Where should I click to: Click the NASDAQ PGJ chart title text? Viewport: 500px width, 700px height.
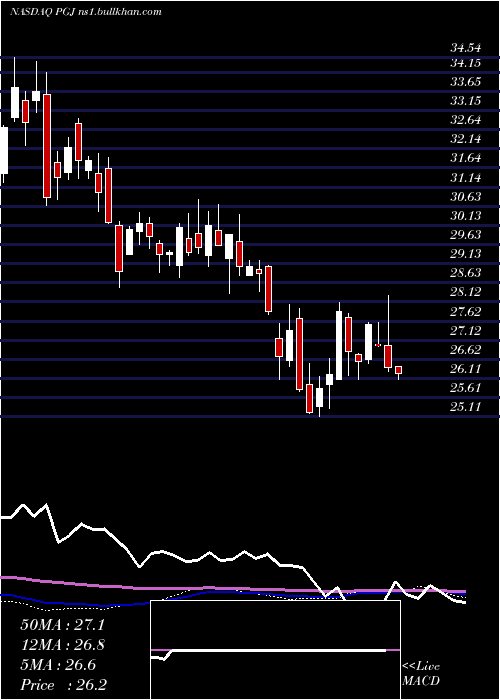85,12
